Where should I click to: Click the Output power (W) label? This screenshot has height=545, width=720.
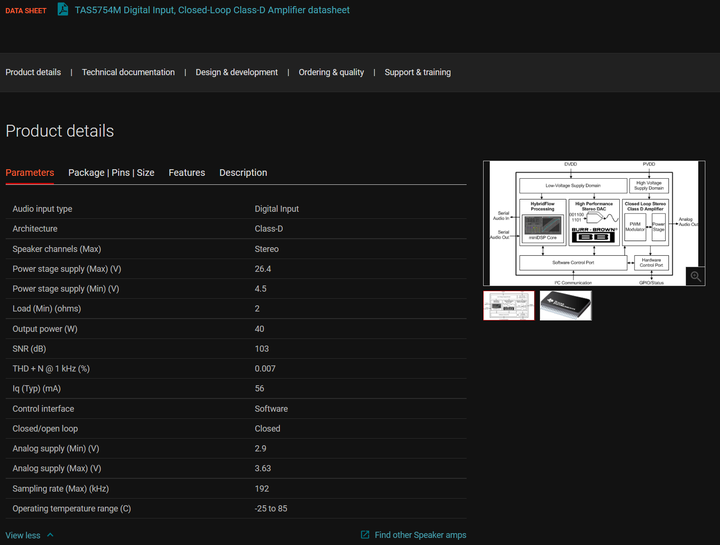pyautogui.click(x=45, y=329)
